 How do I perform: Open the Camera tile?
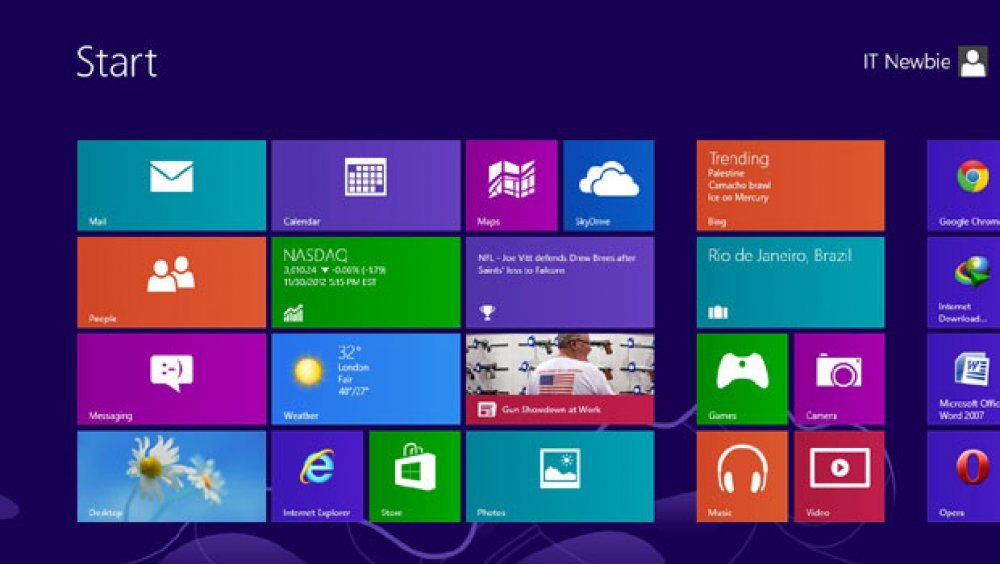click(x=839, y=379)
